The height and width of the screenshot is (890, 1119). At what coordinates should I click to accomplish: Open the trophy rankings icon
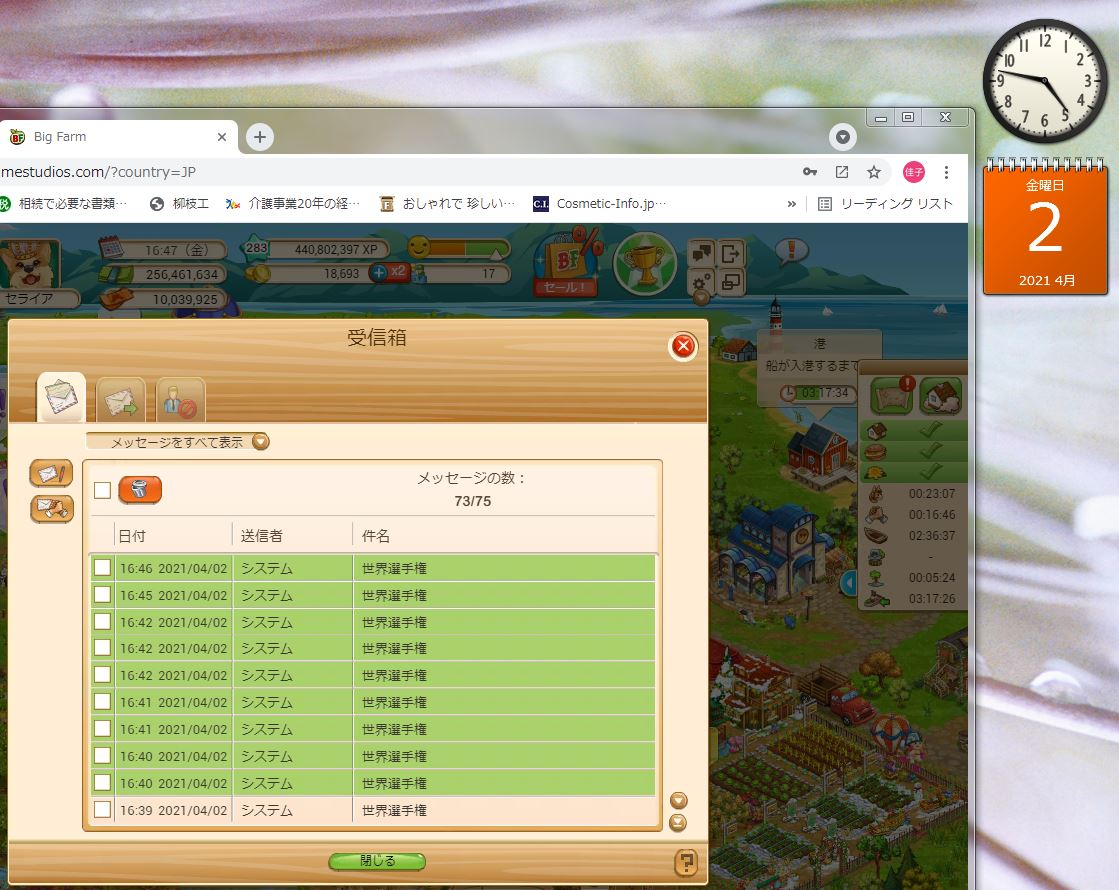point(645,263)
